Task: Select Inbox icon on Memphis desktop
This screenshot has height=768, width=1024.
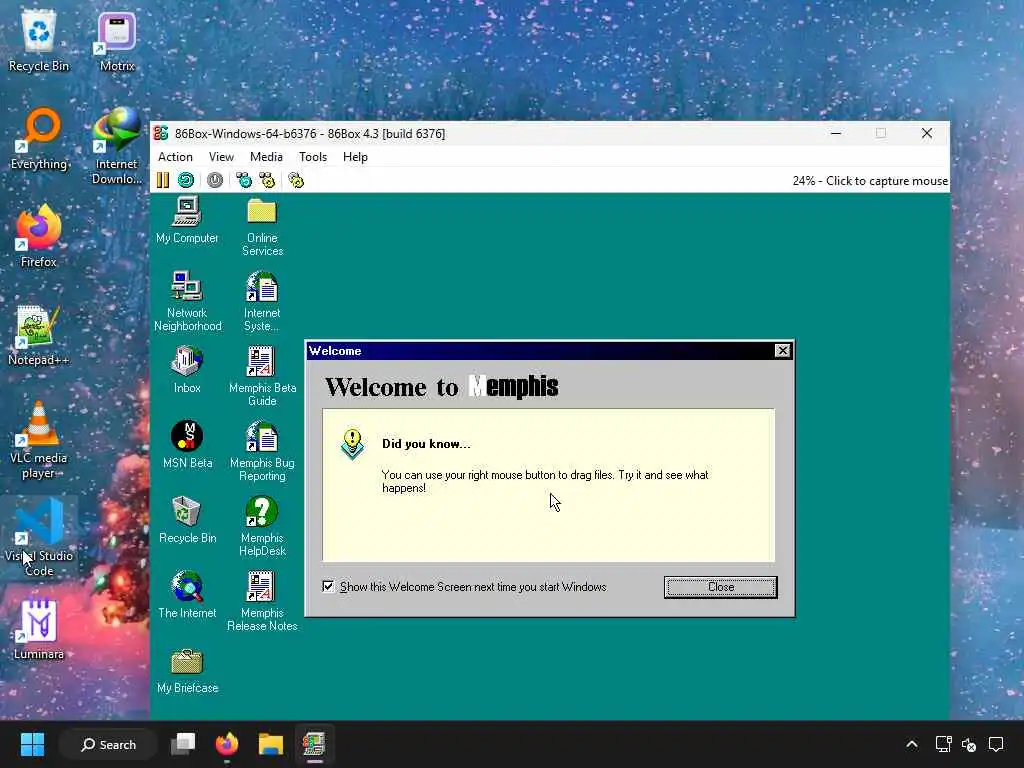Action: click(x=187, y=370)
